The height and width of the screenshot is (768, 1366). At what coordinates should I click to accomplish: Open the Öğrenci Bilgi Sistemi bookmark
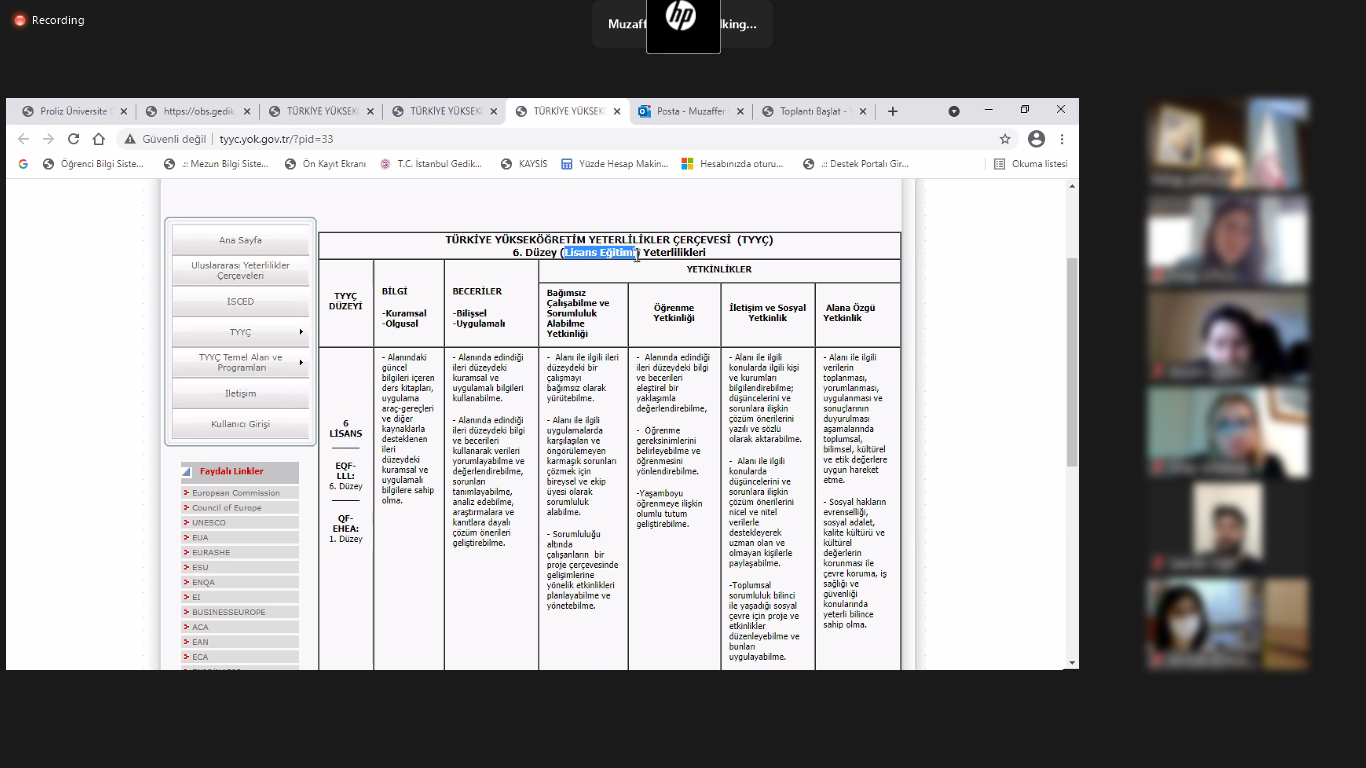(x=93, y=164)
